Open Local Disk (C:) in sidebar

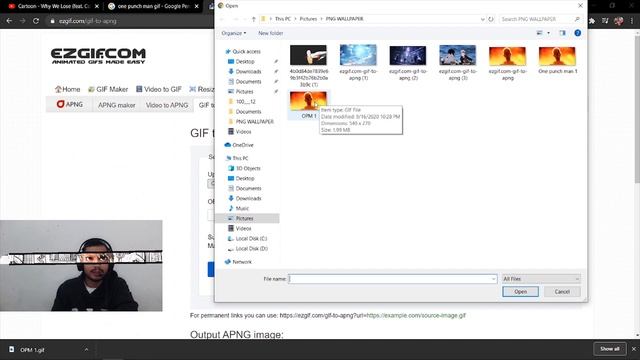pyautogui.click(x=251, y=238)
